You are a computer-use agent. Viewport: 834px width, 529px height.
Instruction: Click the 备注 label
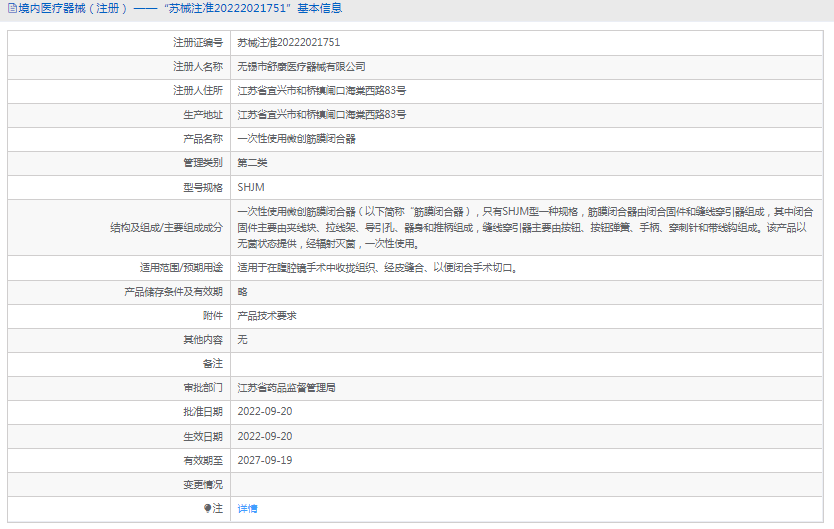click(x=213, y=364)
